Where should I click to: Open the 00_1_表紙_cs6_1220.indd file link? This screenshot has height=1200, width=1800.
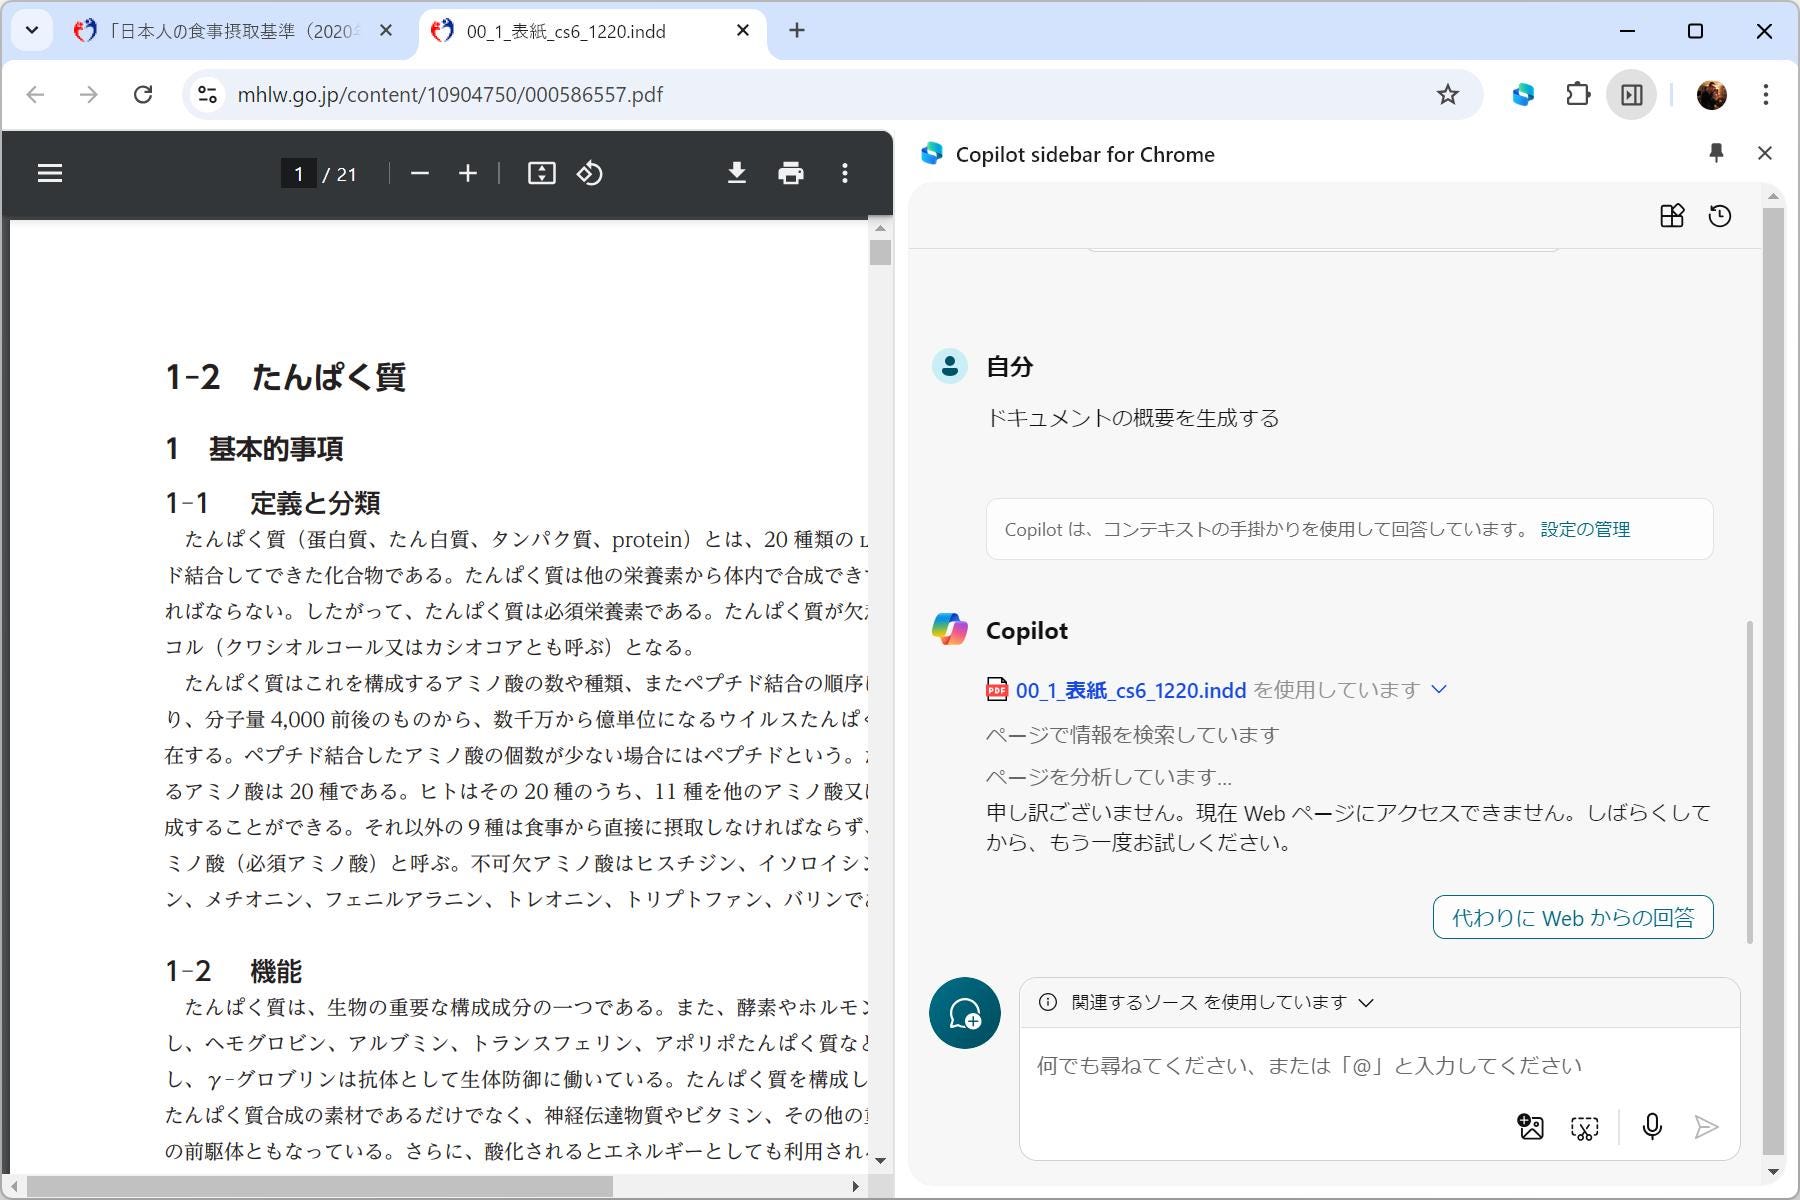pos(1130,690)
